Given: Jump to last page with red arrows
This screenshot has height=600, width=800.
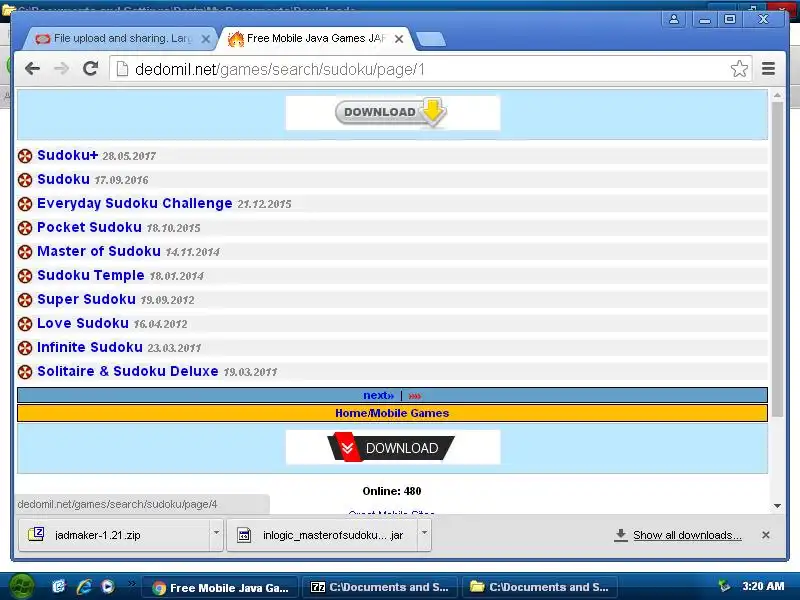Looking at the screenshot, I should 415,396.
